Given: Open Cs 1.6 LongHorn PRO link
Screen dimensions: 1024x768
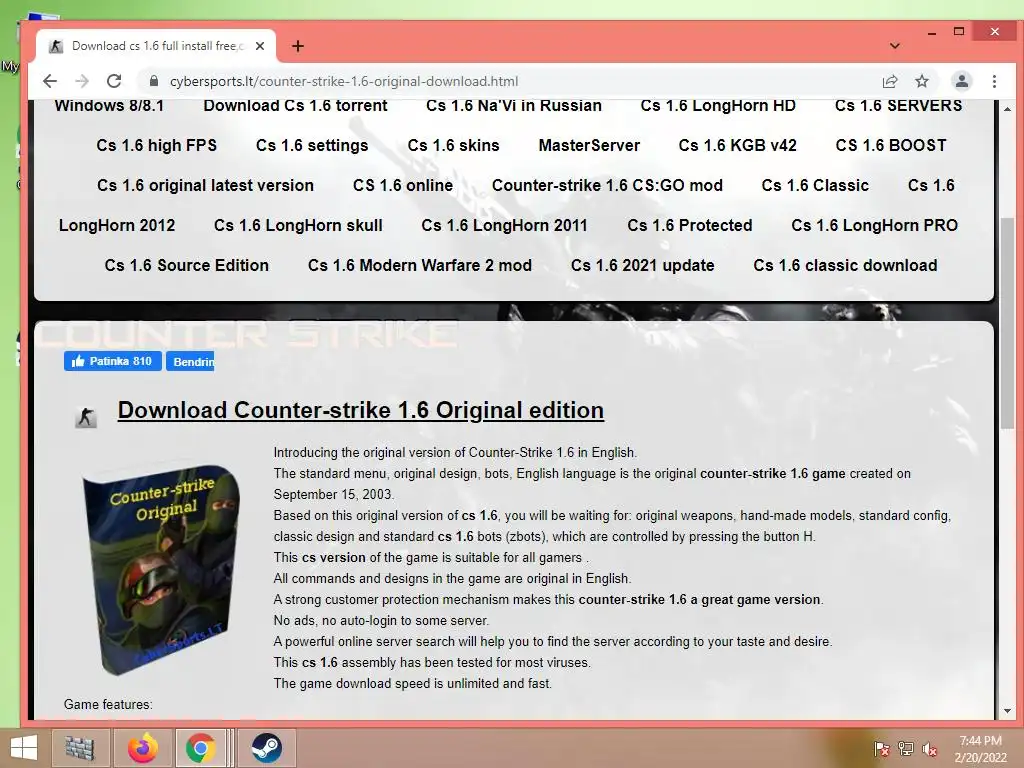Looking at the screenshot, I should (x=874, y=225).
